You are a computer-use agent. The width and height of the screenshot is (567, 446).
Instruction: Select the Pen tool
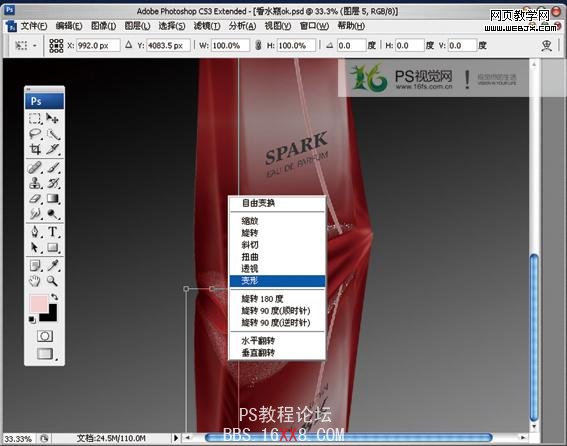35,232
